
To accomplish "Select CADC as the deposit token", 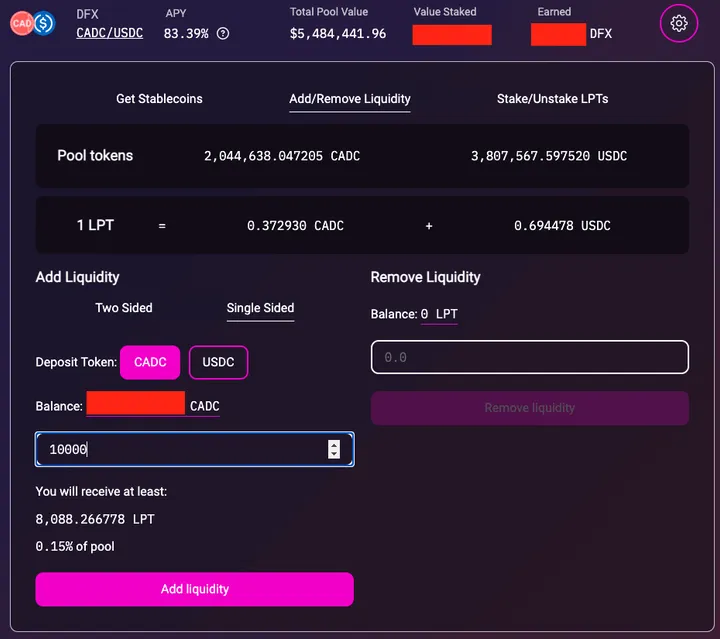I will (150, 362).
